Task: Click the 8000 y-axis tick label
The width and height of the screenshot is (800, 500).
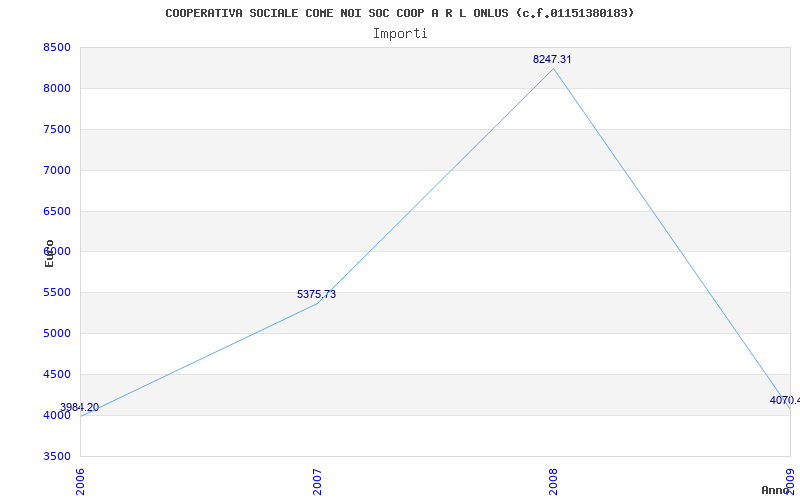Action: click(57, 89)
